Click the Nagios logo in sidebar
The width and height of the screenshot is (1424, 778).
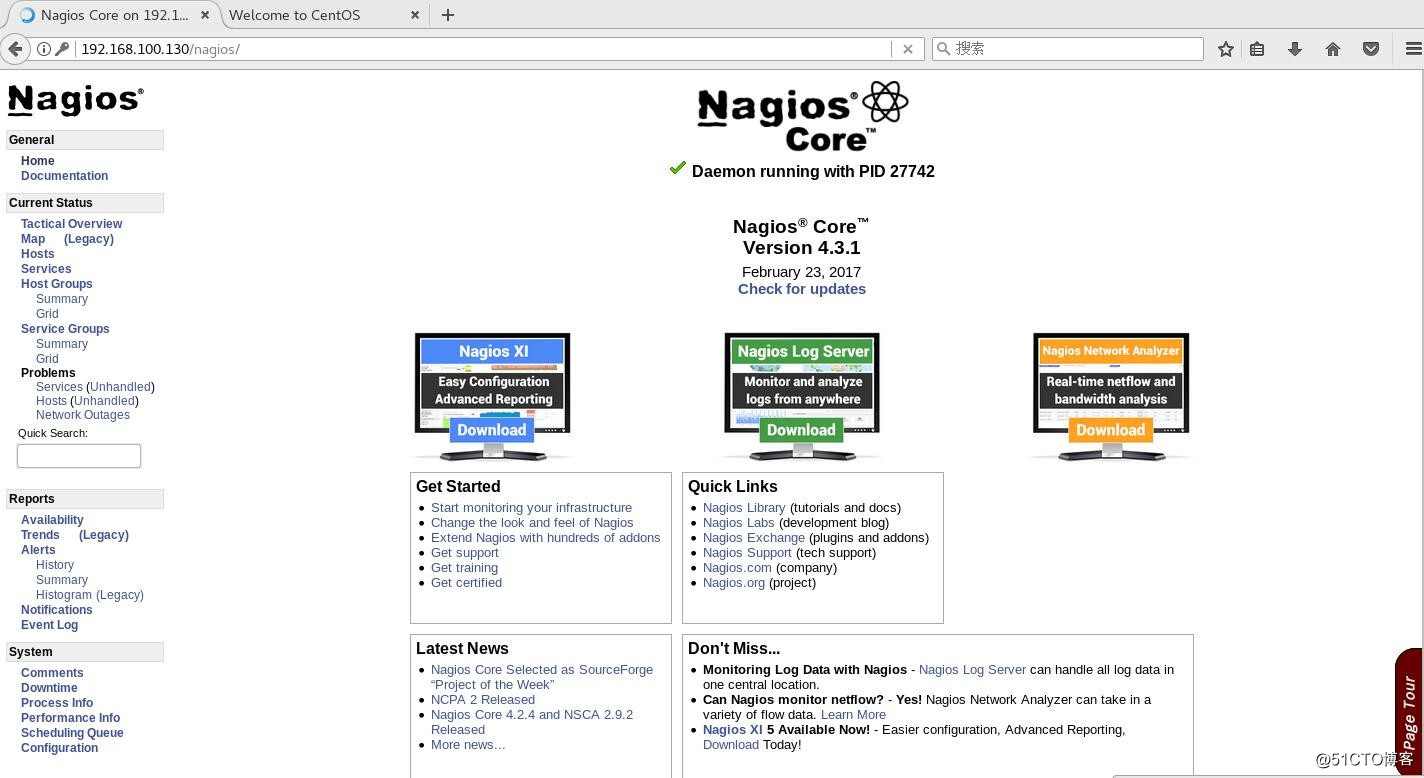(x=76, y=100)
